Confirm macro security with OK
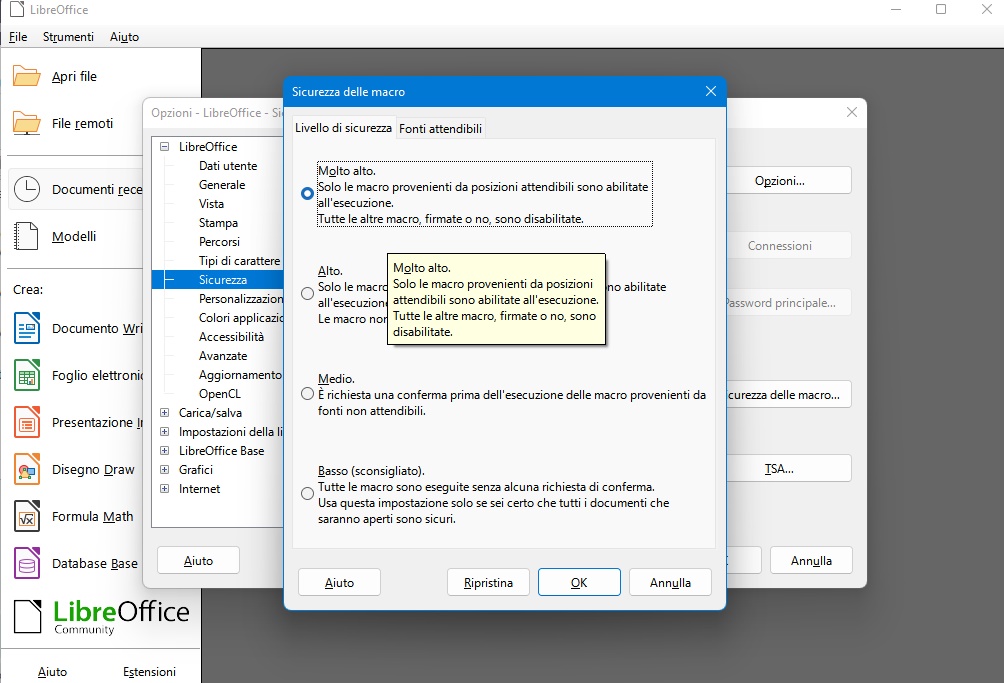This screenshot has height=683, width=1004. point(579,583)
